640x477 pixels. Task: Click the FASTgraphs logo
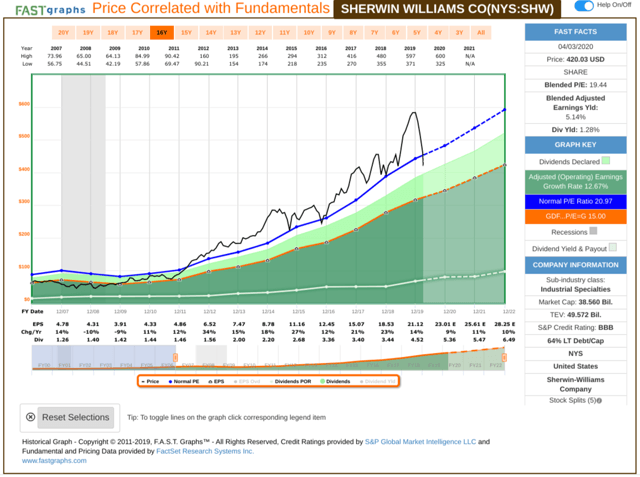[x=50, y=10]
